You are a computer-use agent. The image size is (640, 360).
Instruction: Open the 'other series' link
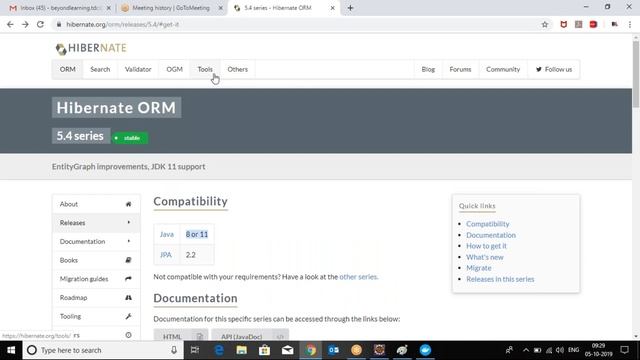coord(358,277)
